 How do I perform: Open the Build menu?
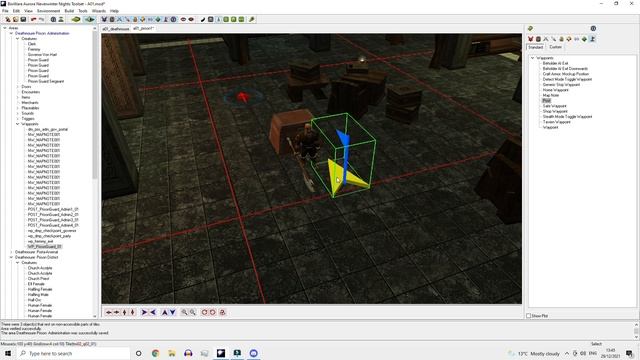[69, 11]
